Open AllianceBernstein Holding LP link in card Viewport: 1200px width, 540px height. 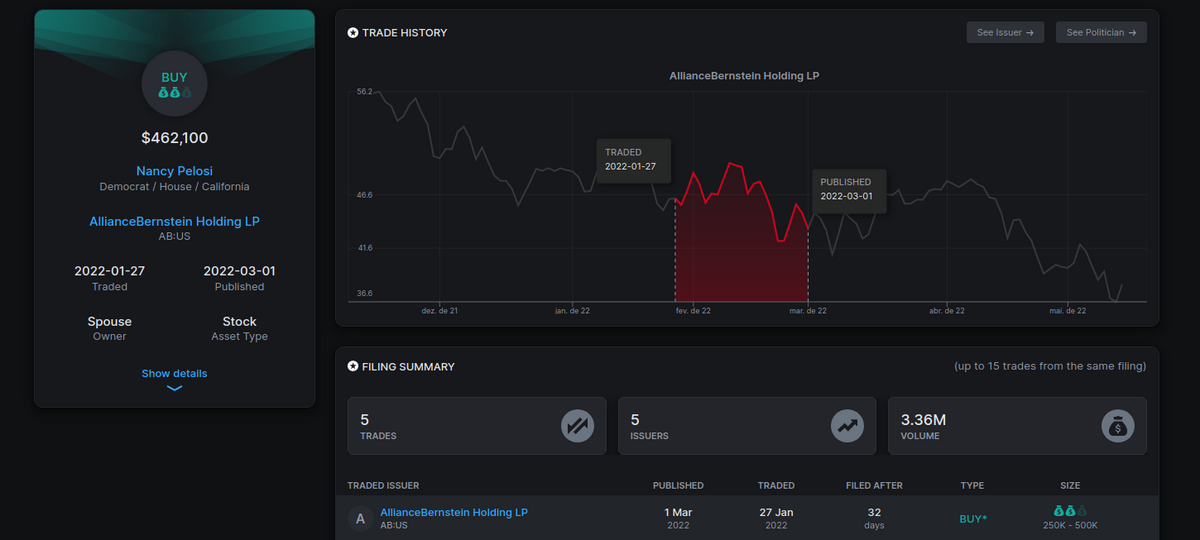[174, 221]
